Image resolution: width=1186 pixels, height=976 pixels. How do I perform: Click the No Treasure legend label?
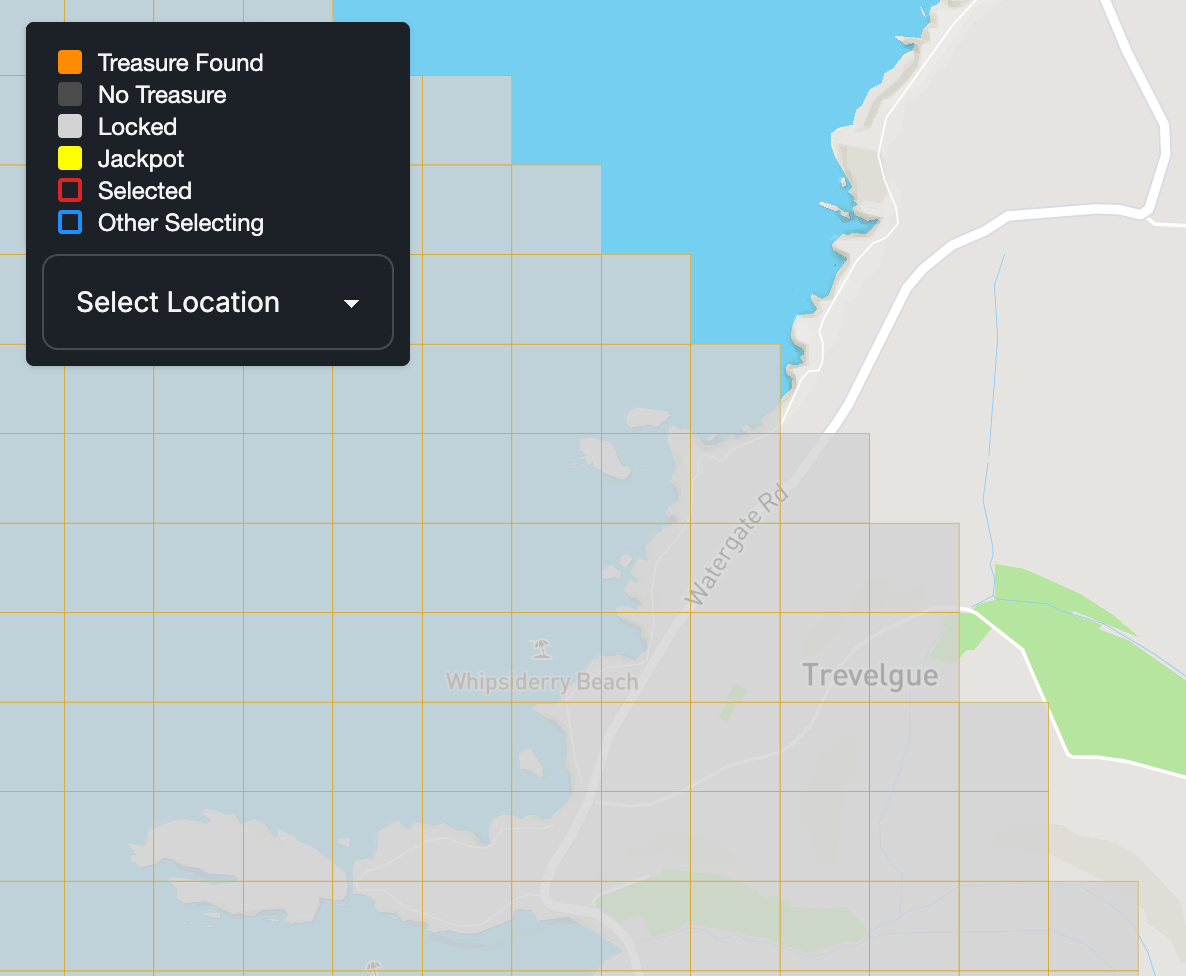(162, 95)
